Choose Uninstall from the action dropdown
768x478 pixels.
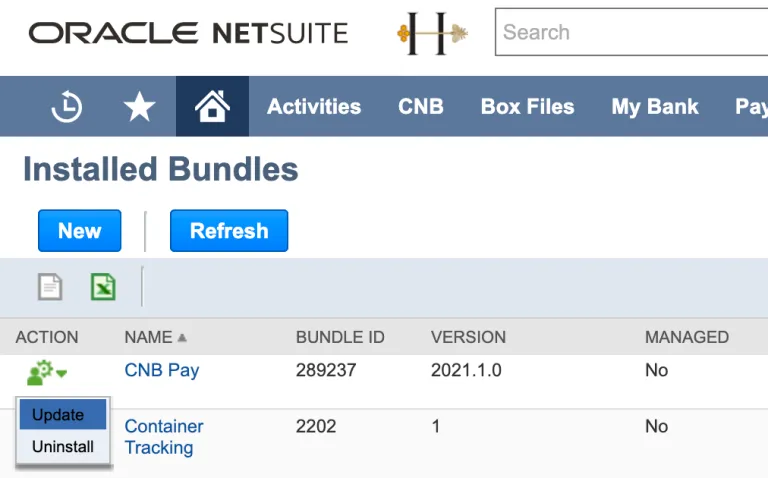tap(63, 446)
